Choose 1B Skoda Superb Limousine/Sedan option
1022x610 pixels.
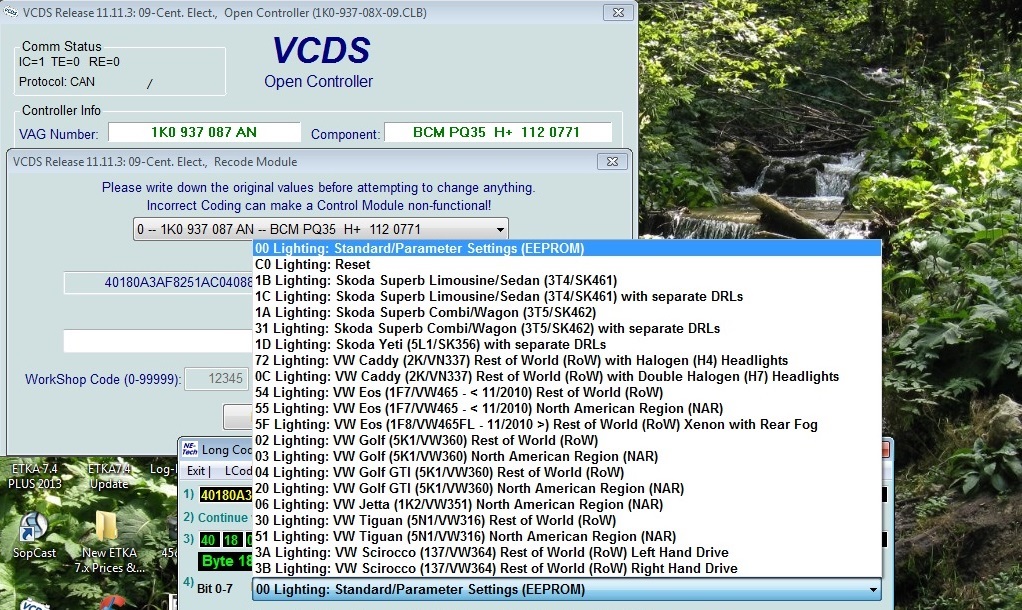pos(566,280)
